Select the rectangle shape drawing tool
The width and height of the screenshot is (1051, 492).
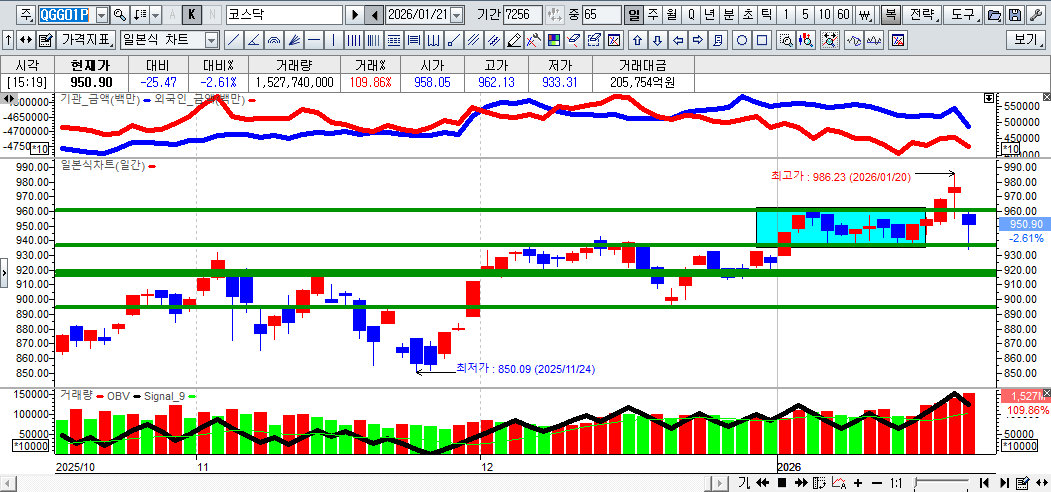click(762, 40)
